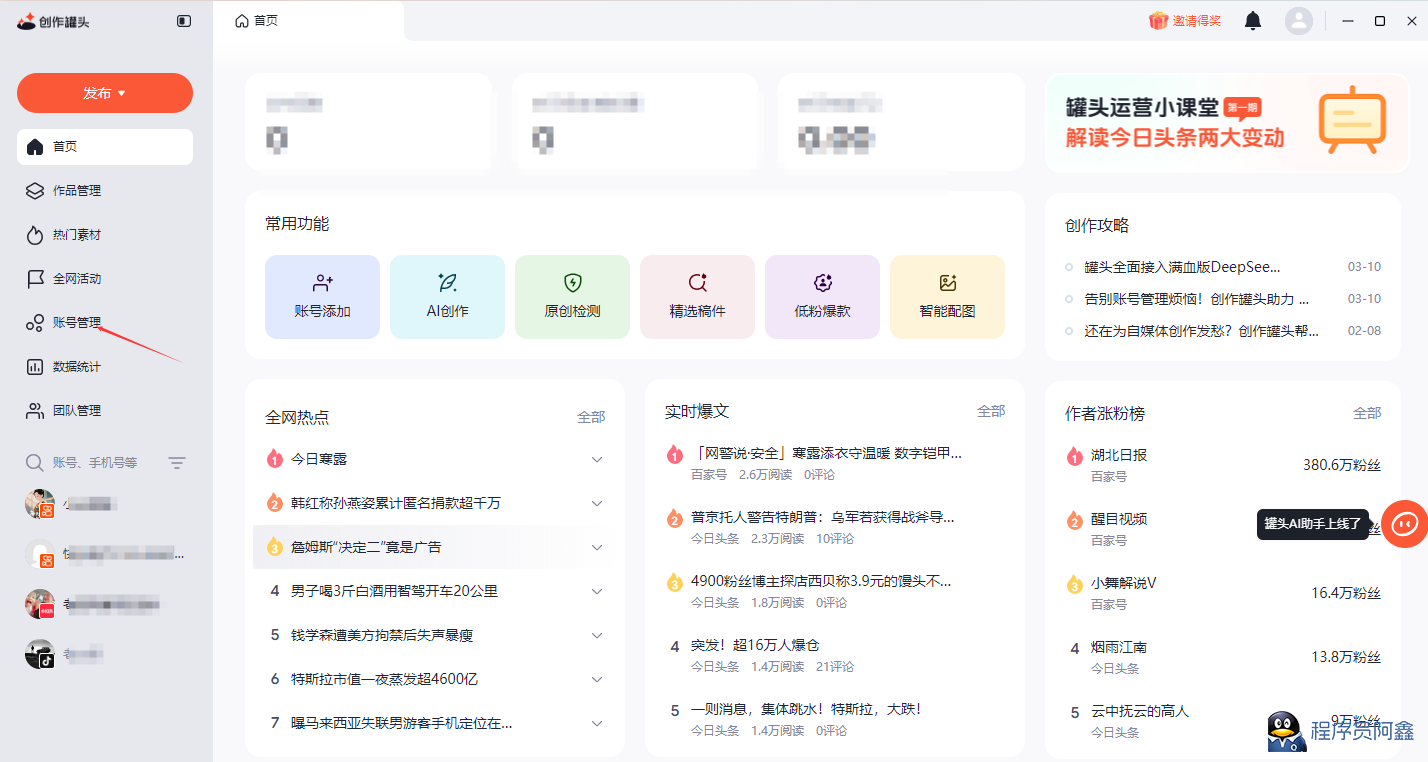This screenshot has height=762, width=1428.
Task: Click the notification bell icon
Action: [1252, 21]
